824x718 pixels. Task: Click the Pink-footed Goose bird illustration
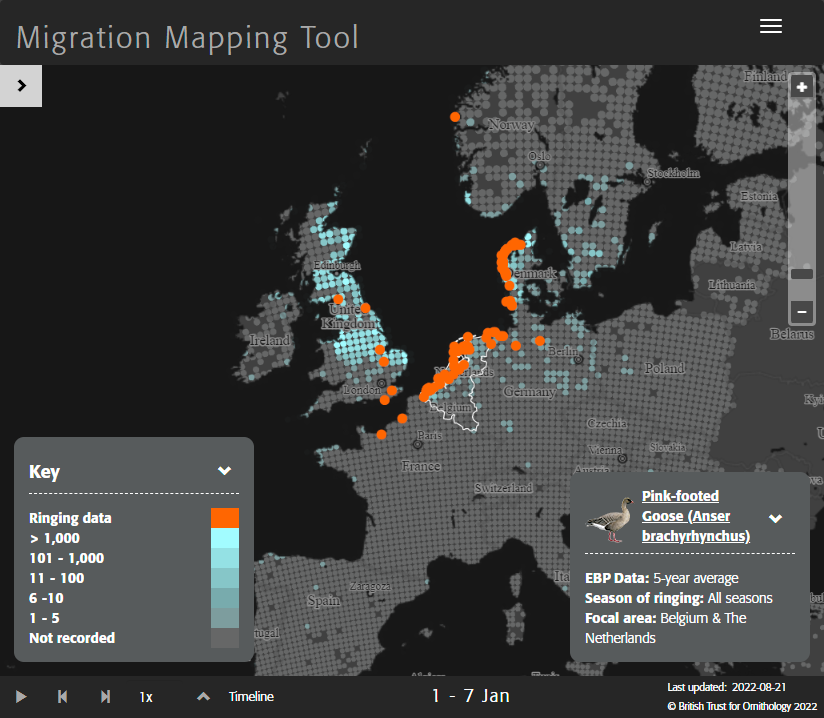[x=608, y=518]
